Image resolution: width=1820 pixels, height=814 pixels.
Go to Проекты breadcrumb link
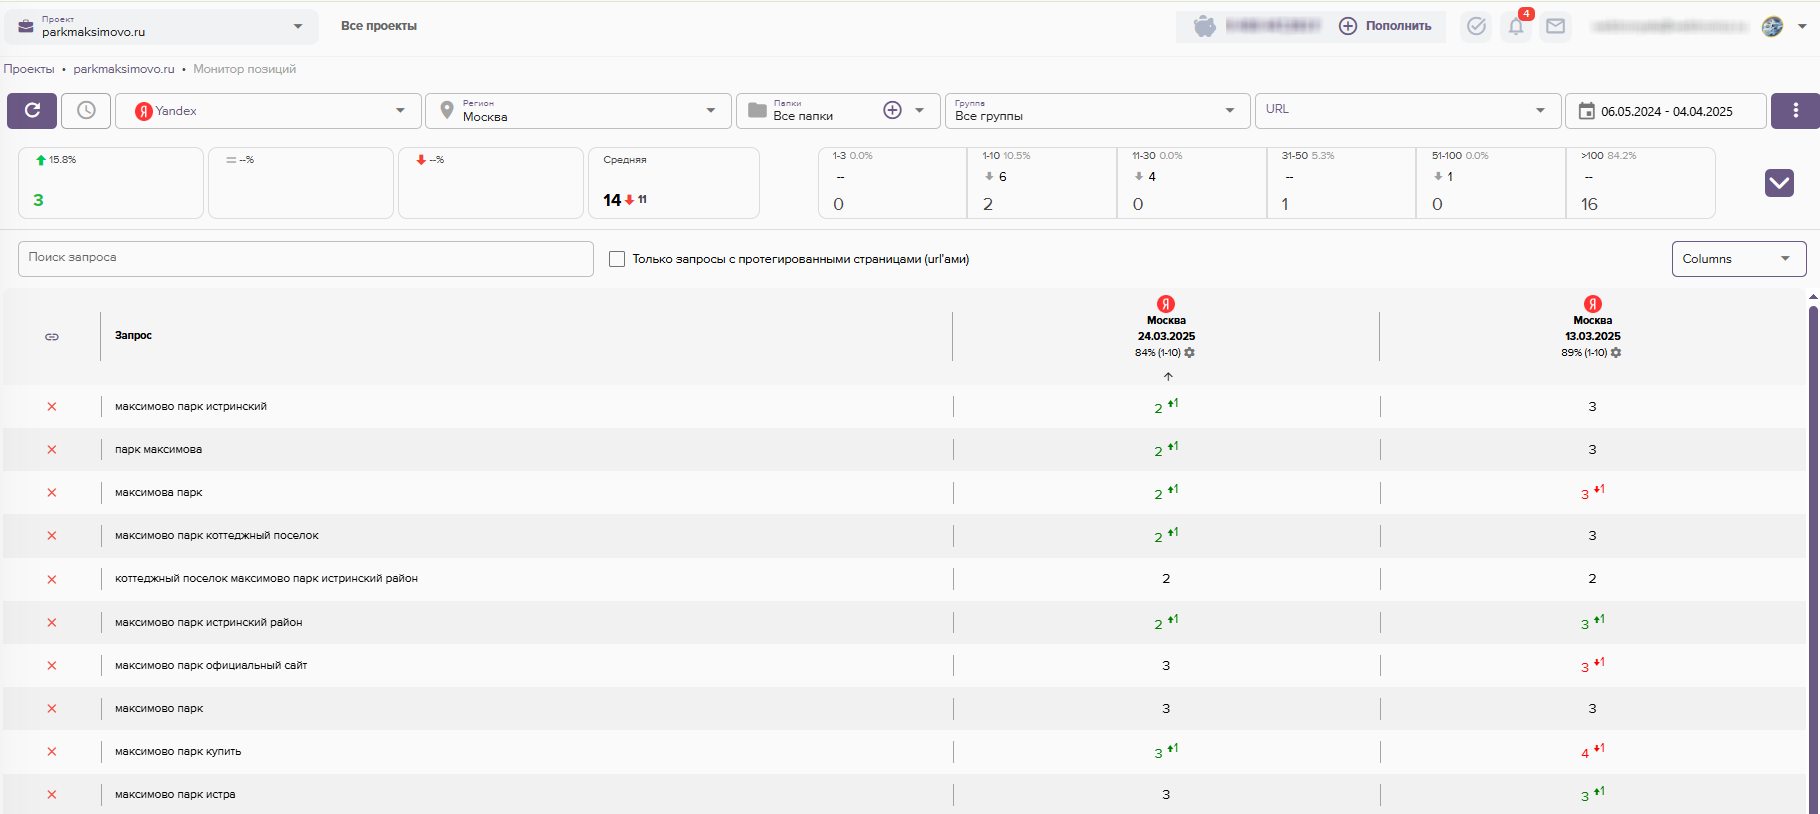coord(29,69)
